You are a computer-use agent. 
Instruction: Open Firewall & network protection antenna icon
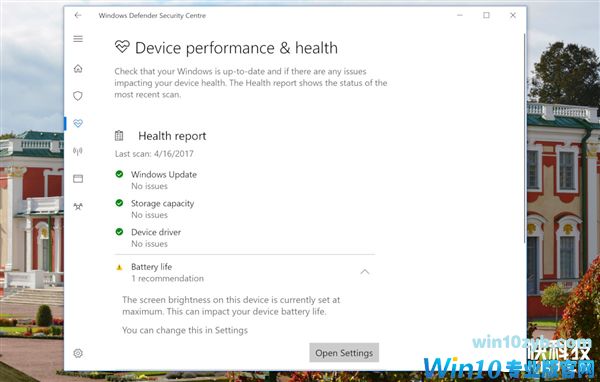[78, 151]
